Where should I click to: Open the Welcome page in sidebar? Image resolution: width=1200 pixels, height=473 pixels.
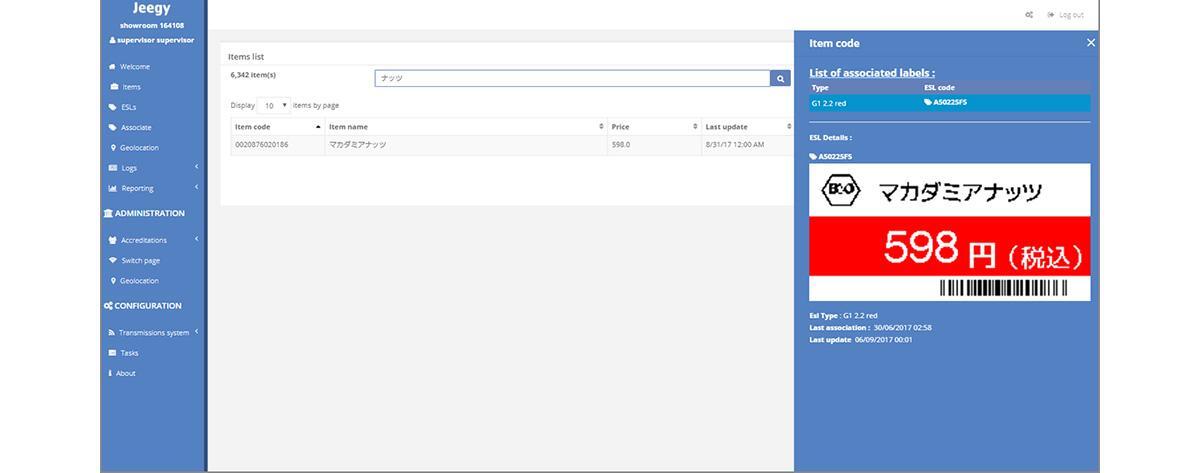(134, 67)
